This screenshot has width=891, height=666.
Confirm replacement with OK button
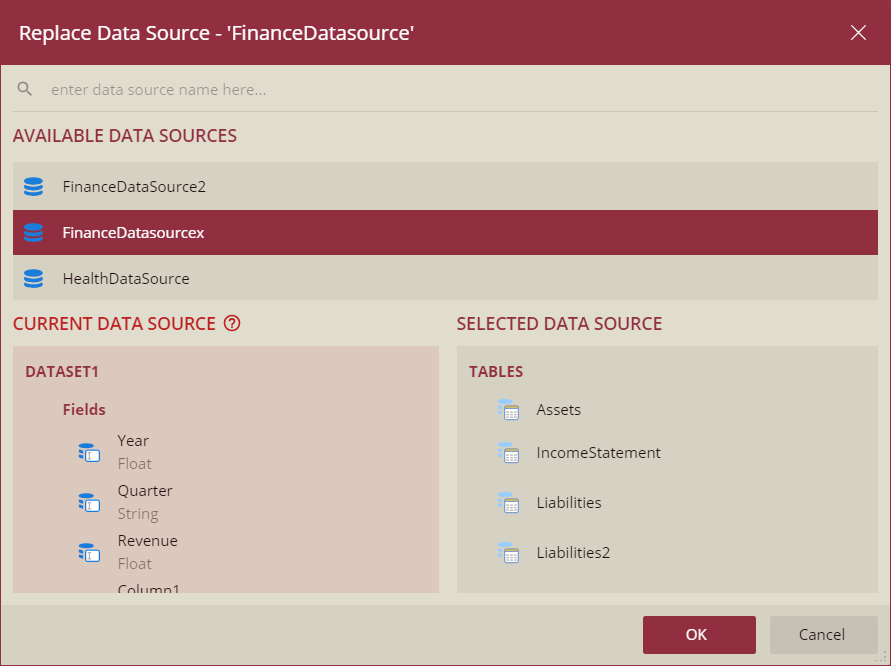(699, 635)
